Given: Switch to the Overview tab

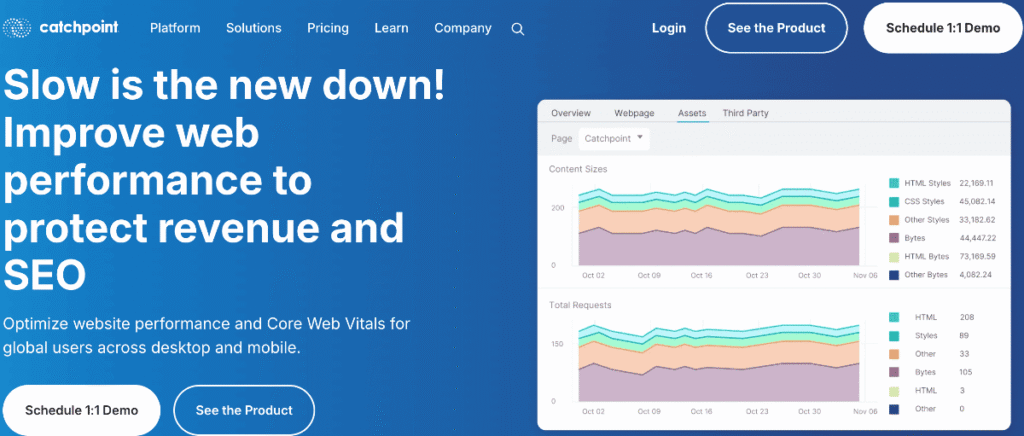Looking at the screenshot, I should [x=571, y=113].
